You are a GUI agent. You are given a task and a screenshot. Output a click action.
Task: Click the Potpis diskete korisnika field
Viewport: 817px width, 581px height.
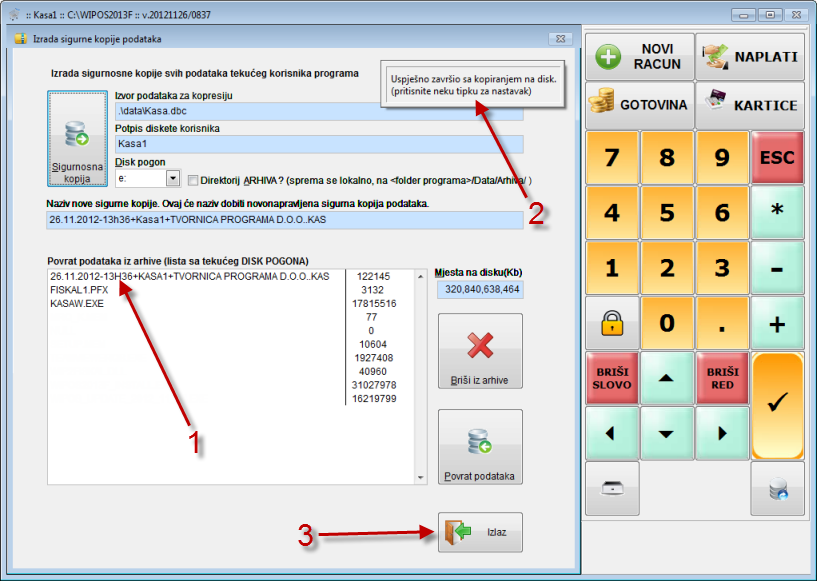point(318,144)
